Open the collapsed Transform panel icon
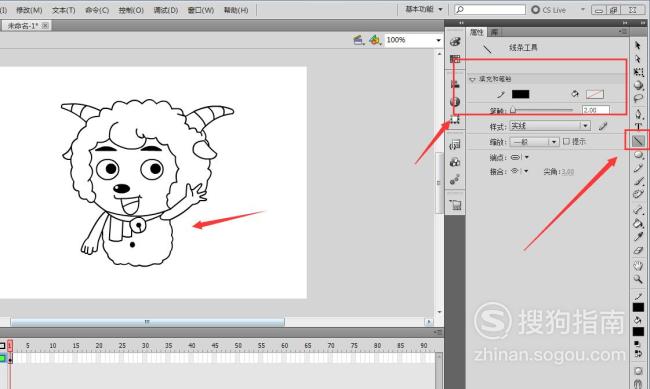 click(455, 119)
